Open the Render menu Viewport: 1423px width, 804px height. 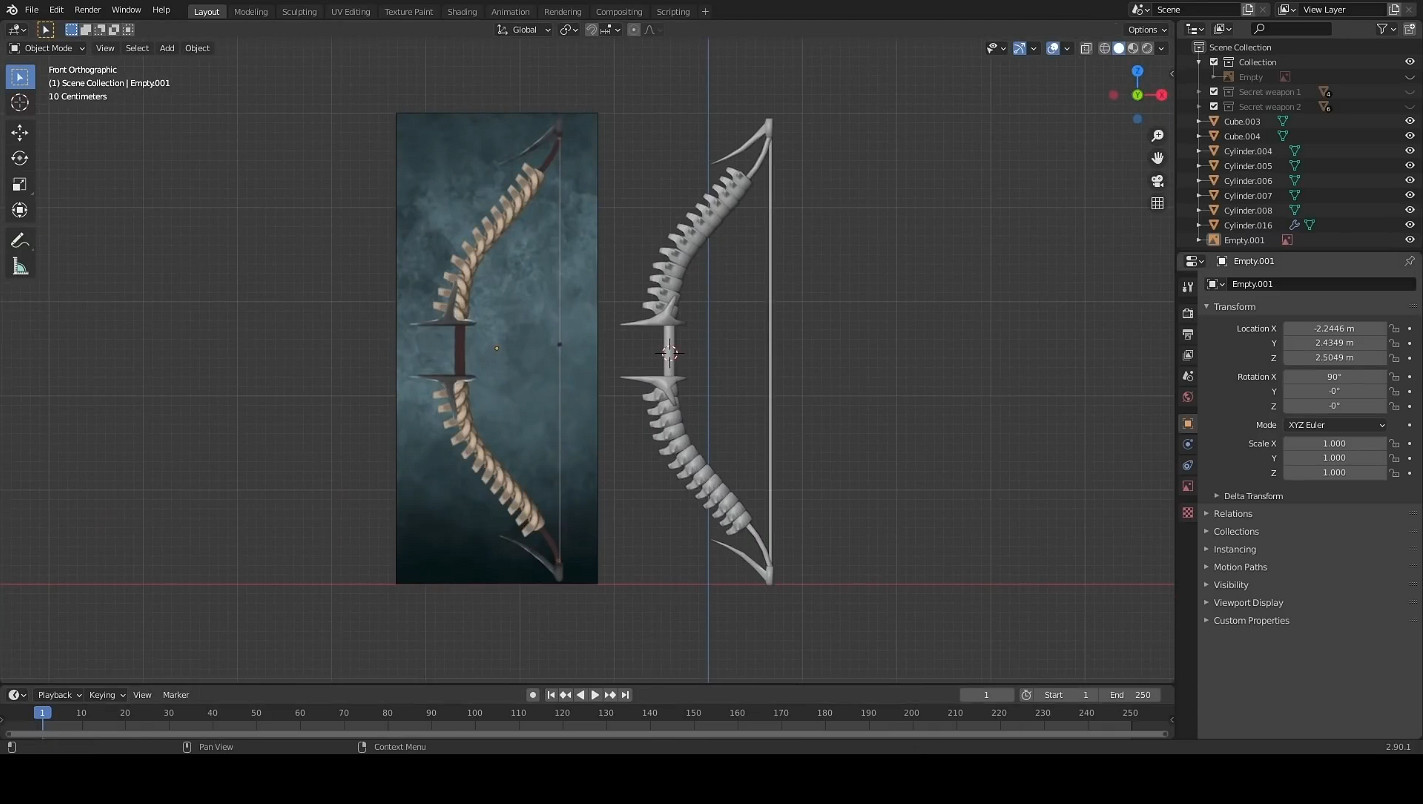coord(87,10)
